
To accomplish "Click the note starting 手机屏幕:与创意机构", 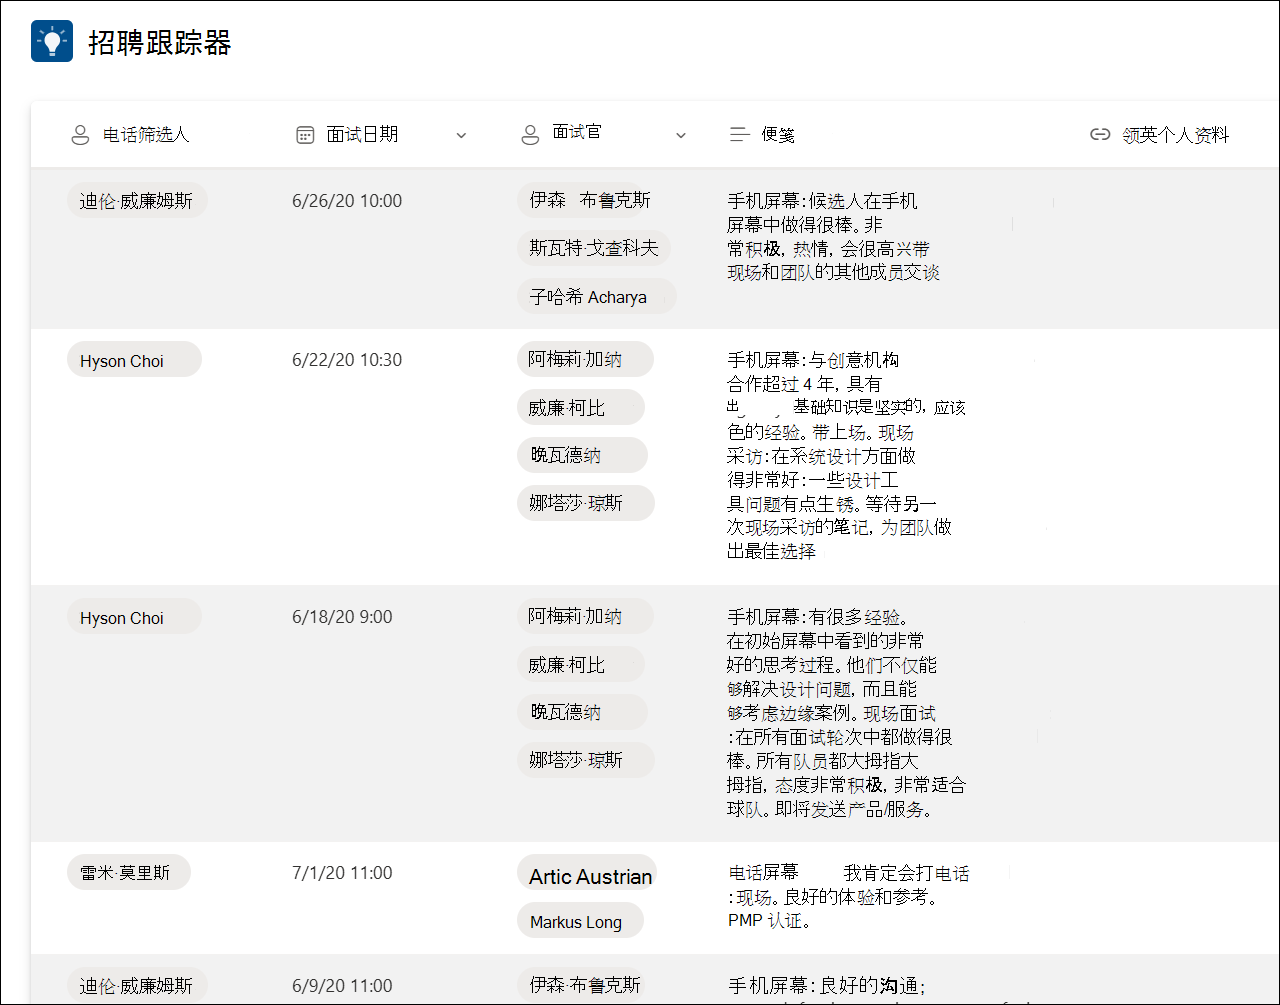I will coord(846,455).
